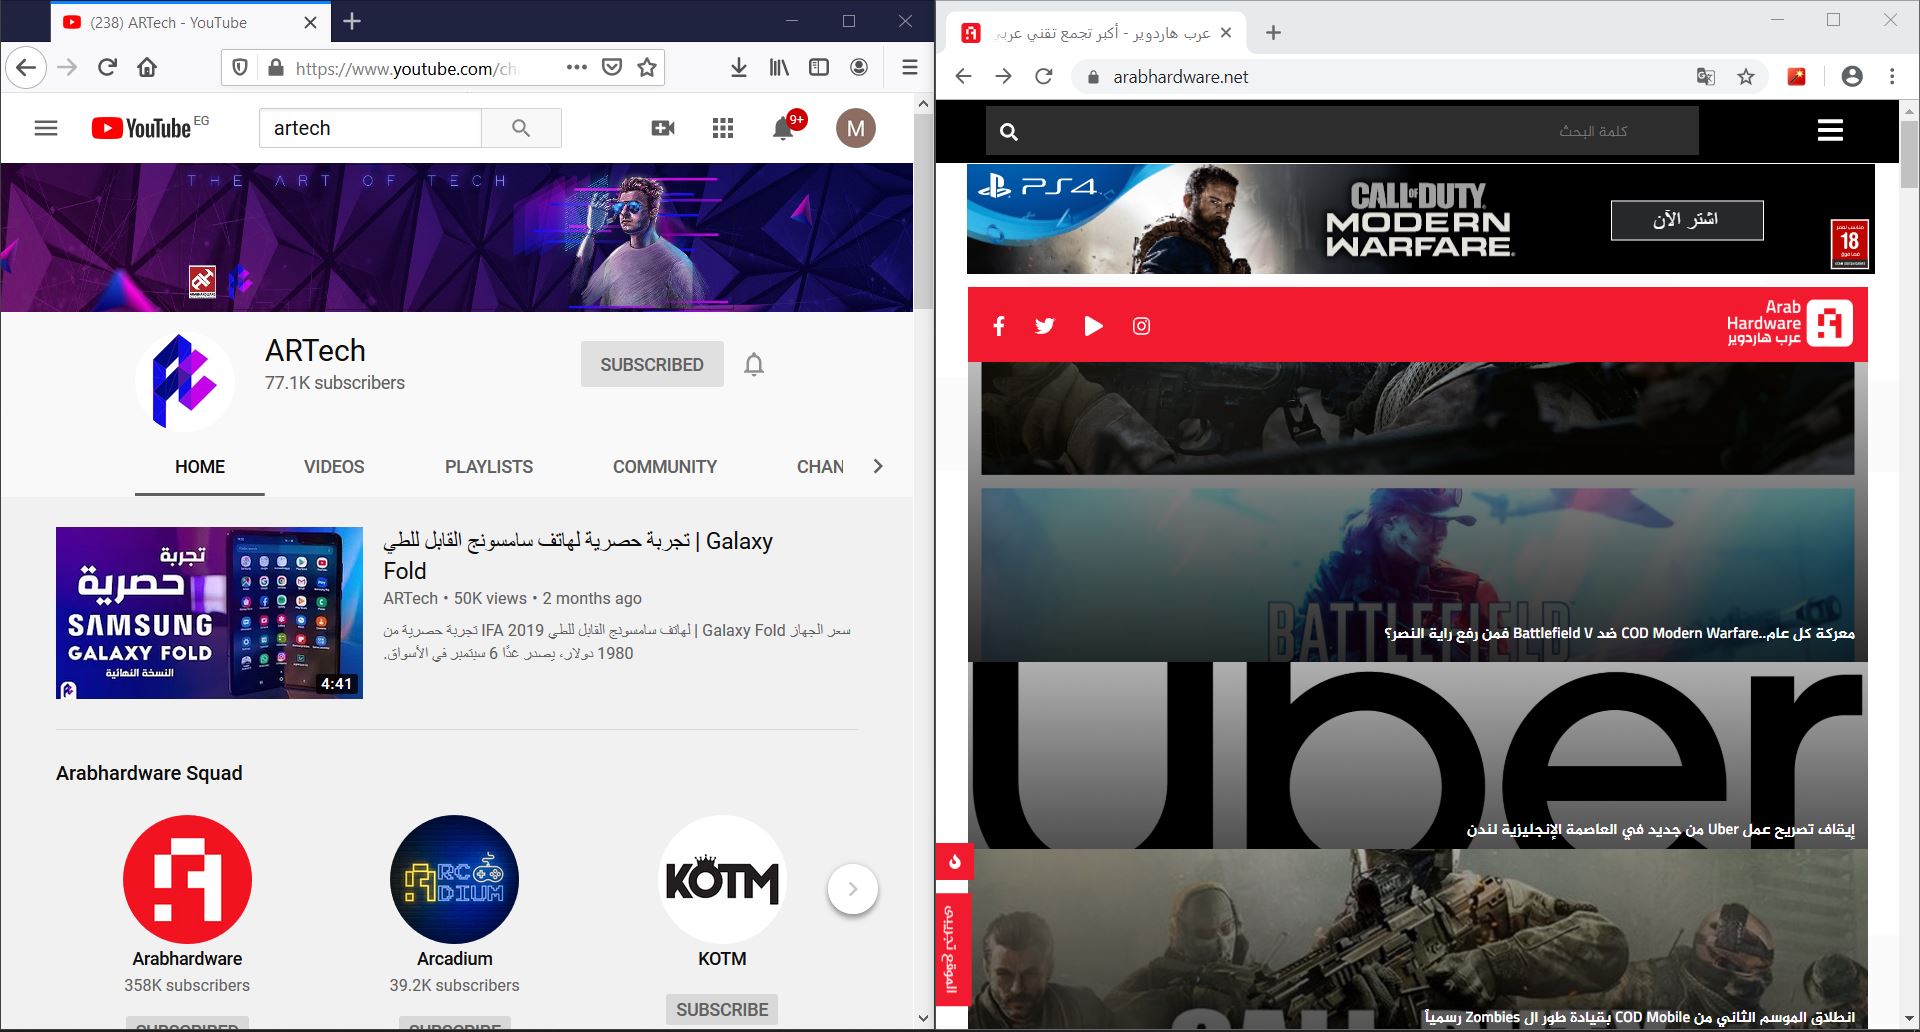Open Firefox library icon

[x=779, y=68]
